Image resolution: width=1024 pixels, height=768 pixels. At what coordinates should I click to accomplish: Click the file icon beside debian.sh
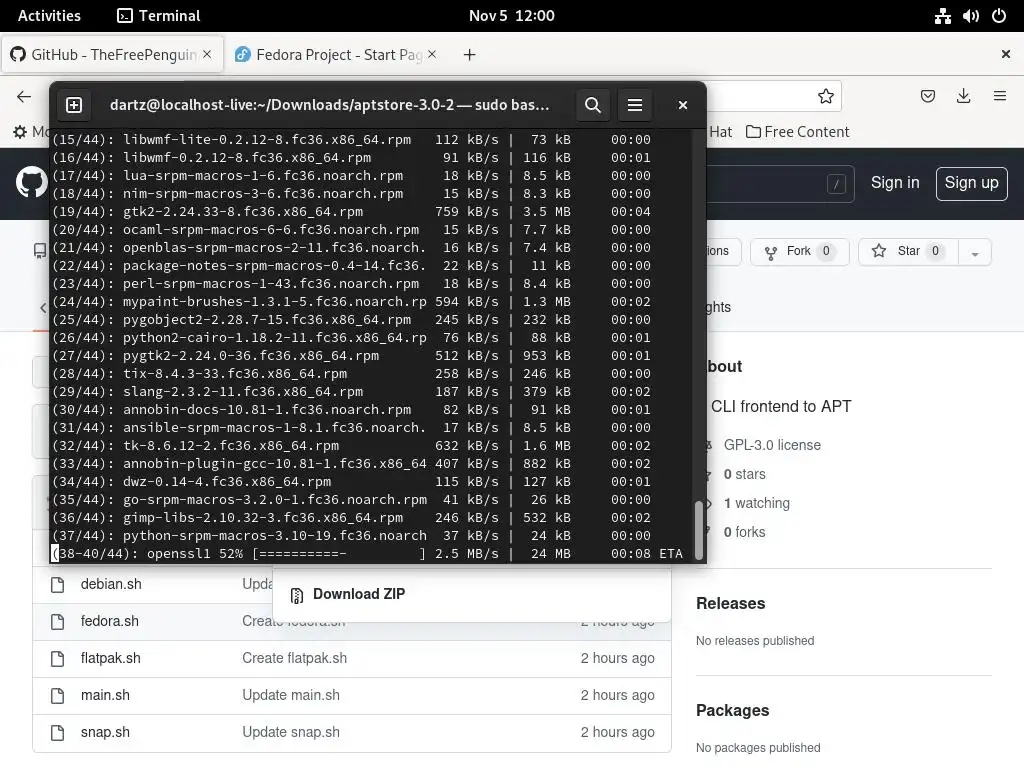point(57,584)
